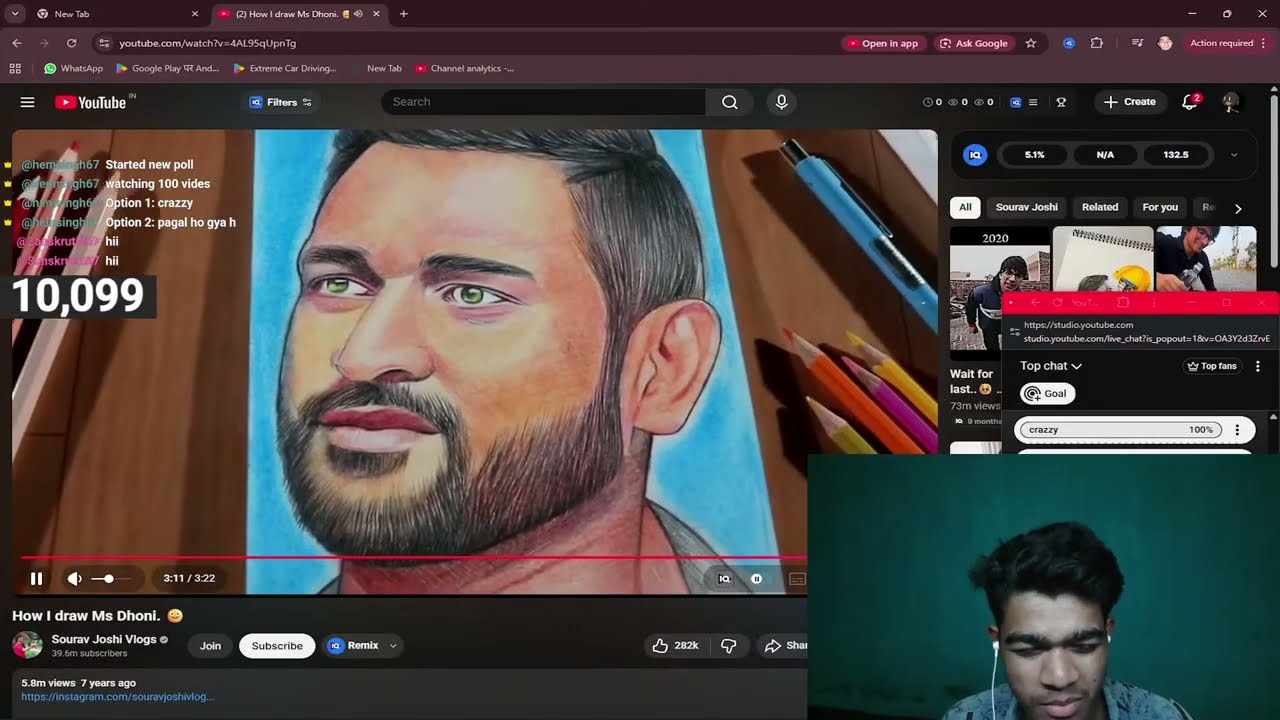Image resolution: width=1280 pixels, height=720 pixels.
Task: Open the WhatsApp bookmark
Action: (x=73, y=69)
